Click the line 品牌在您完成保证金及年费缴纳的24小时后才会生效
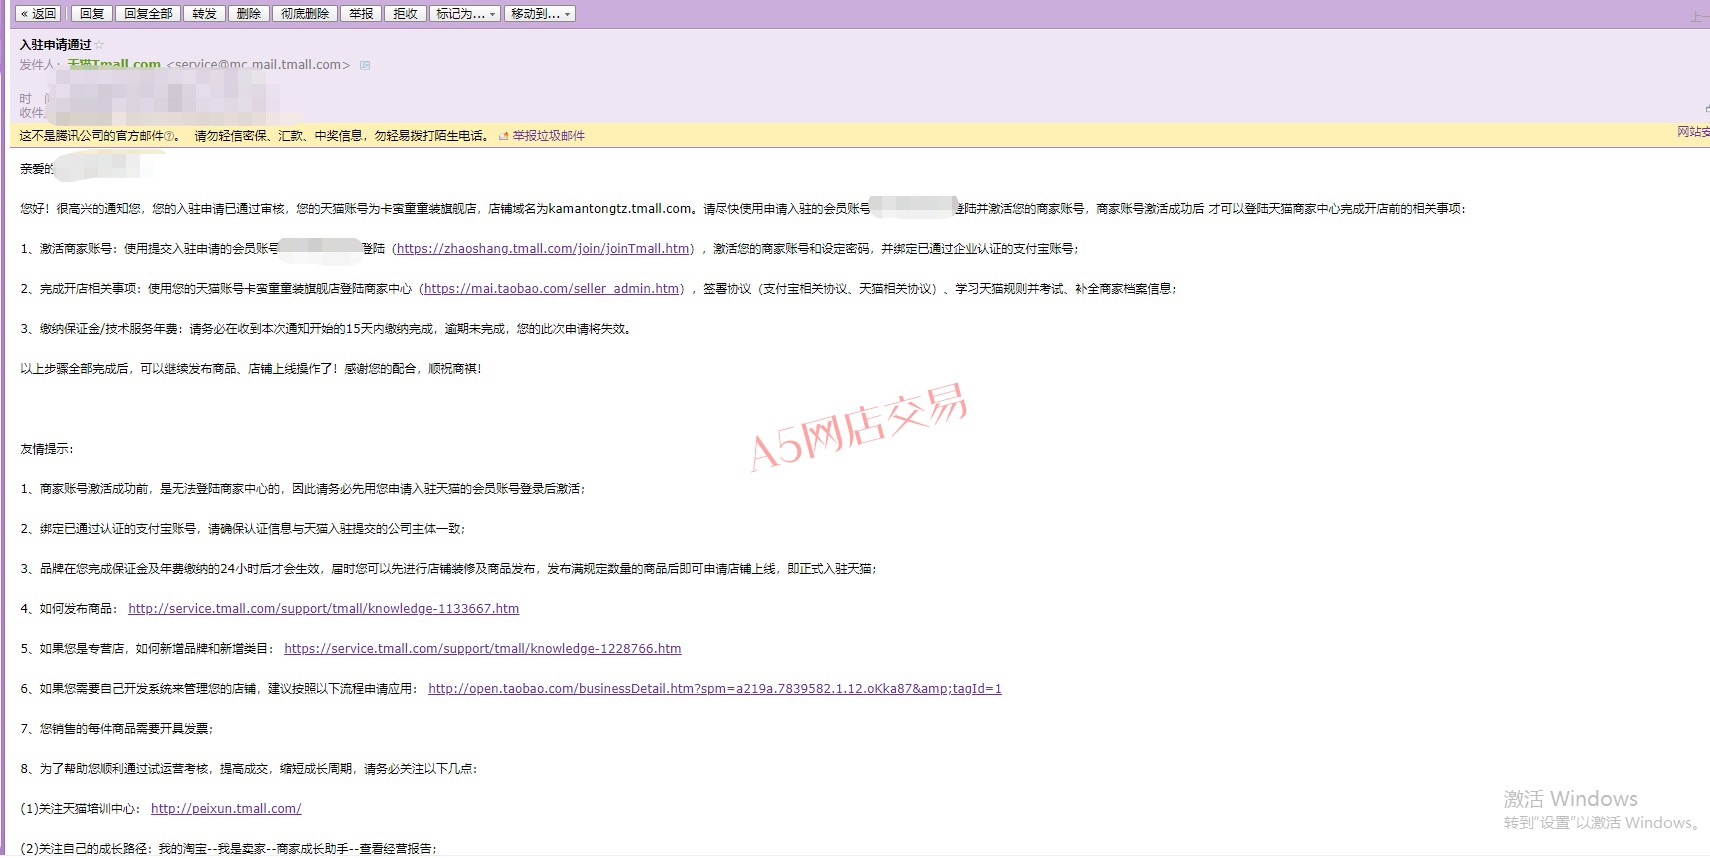This screenshot has height=858, width=1710. coord(448,569)
